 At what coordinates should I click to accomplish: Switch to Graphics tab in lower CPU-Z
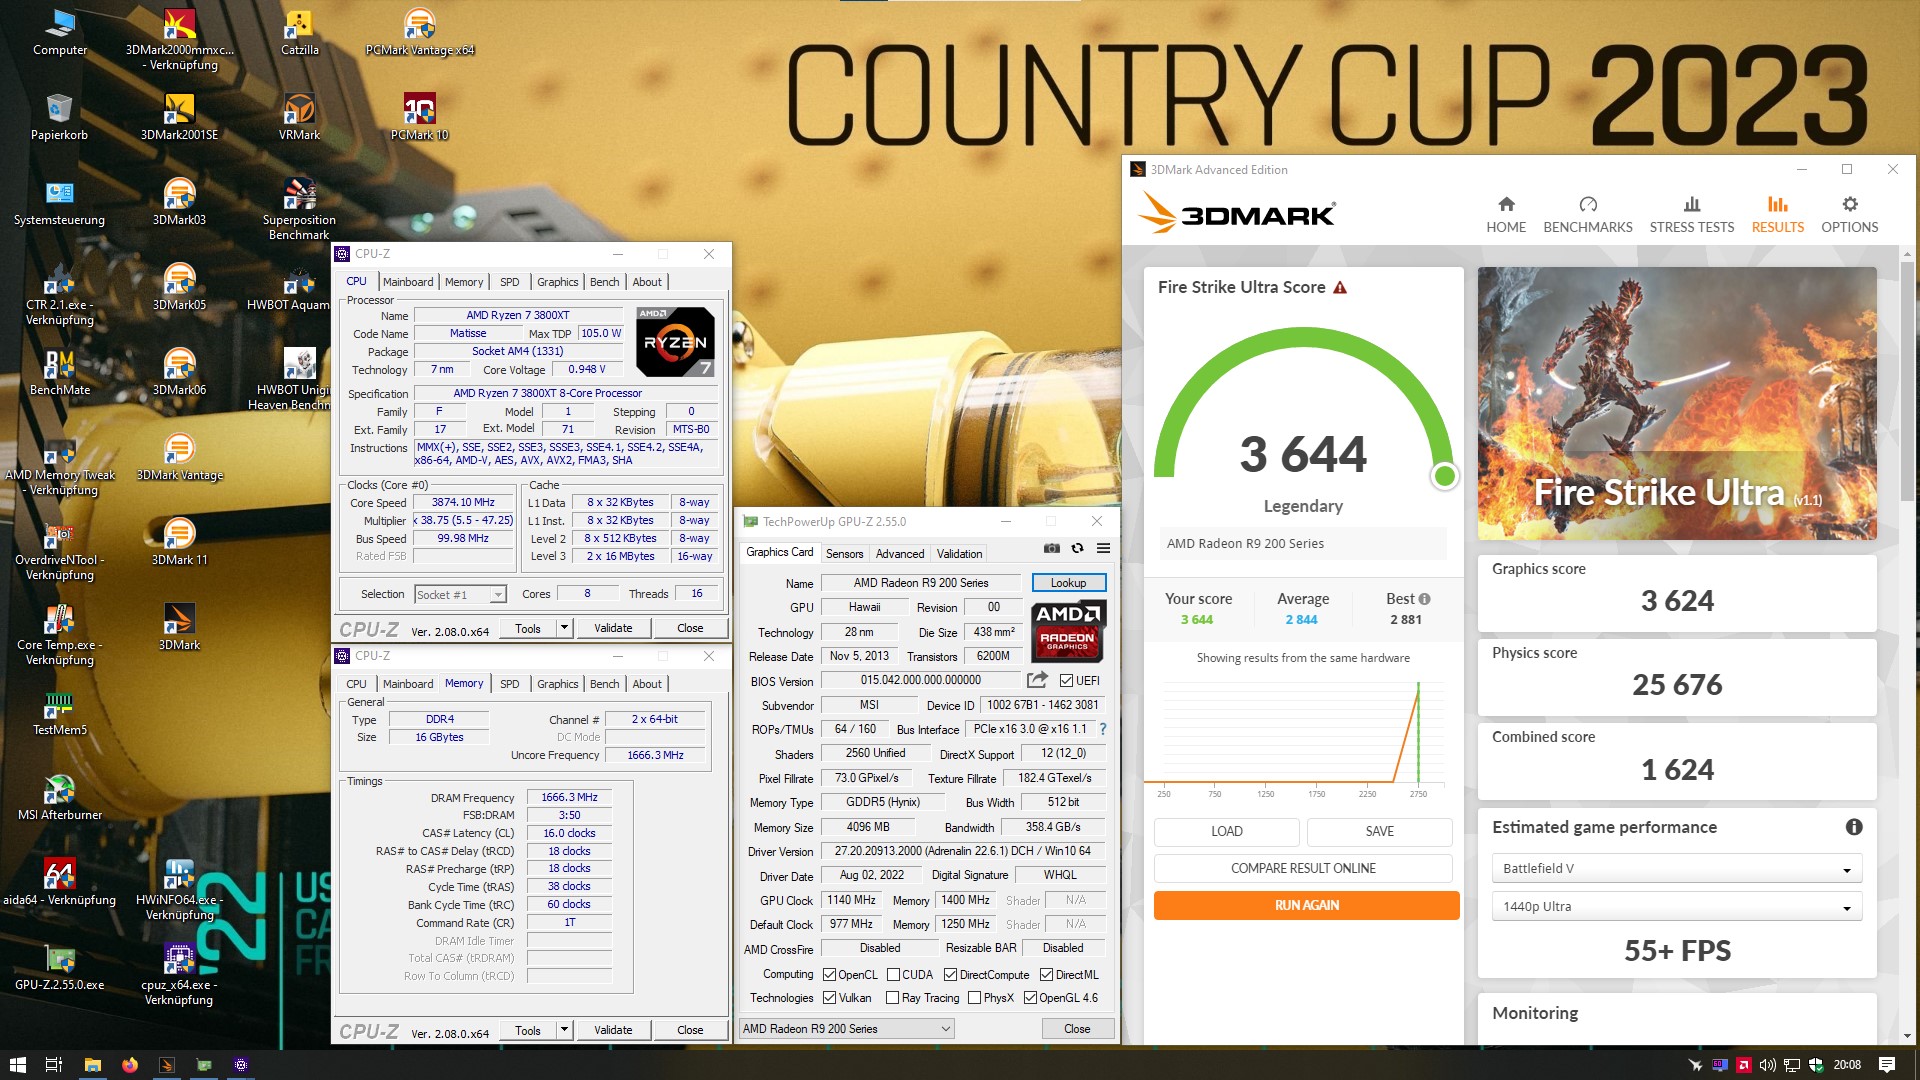(557, 684)
